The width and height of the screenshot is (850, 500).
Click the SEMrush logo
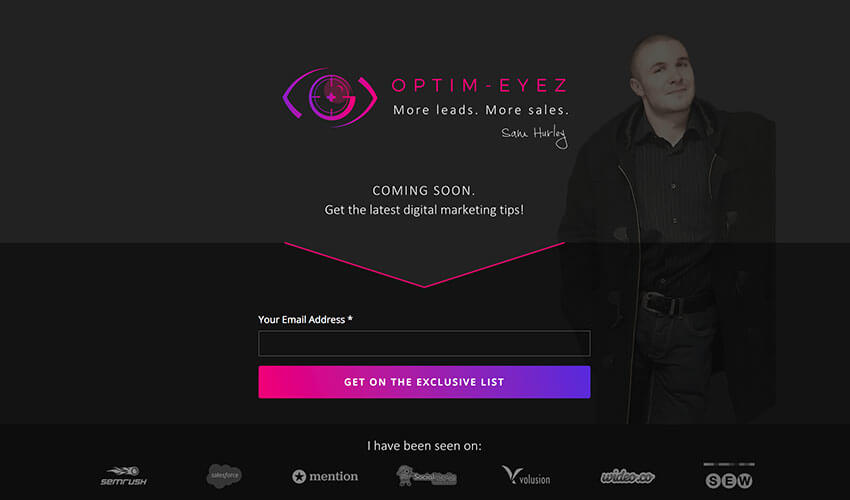tap(124, 476)
